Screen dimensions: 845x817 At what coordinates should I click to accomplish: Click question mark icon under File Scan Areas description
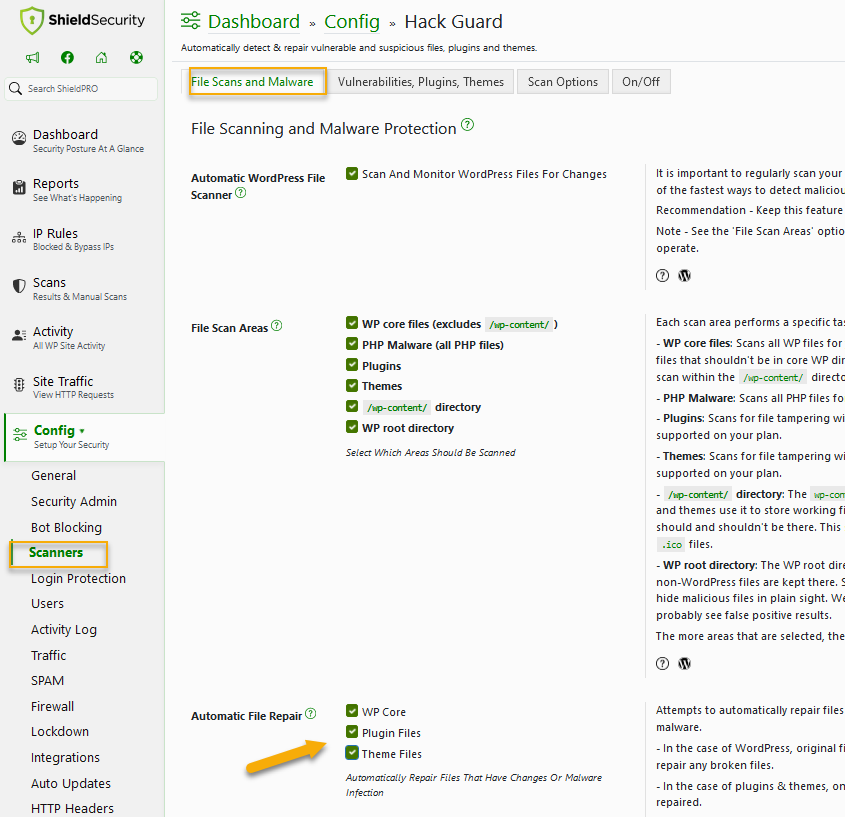tap(662, 664)
